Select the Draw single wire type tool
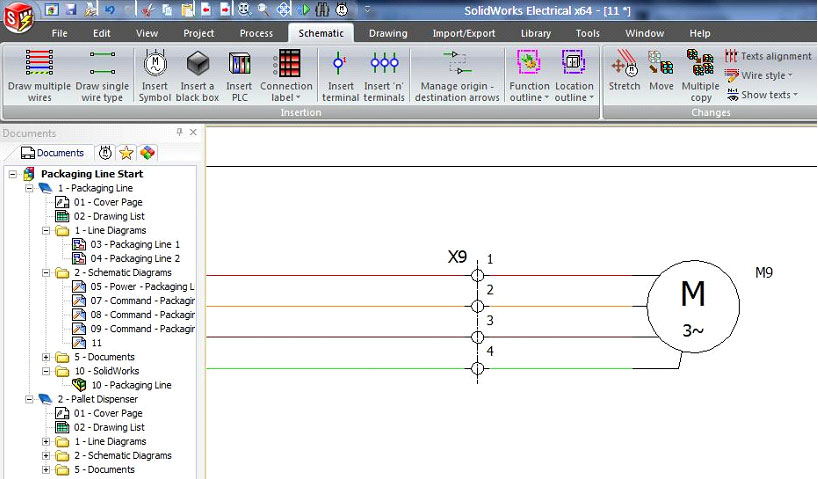Viewport: 818px width, 479px height. [x=102, y=75]
